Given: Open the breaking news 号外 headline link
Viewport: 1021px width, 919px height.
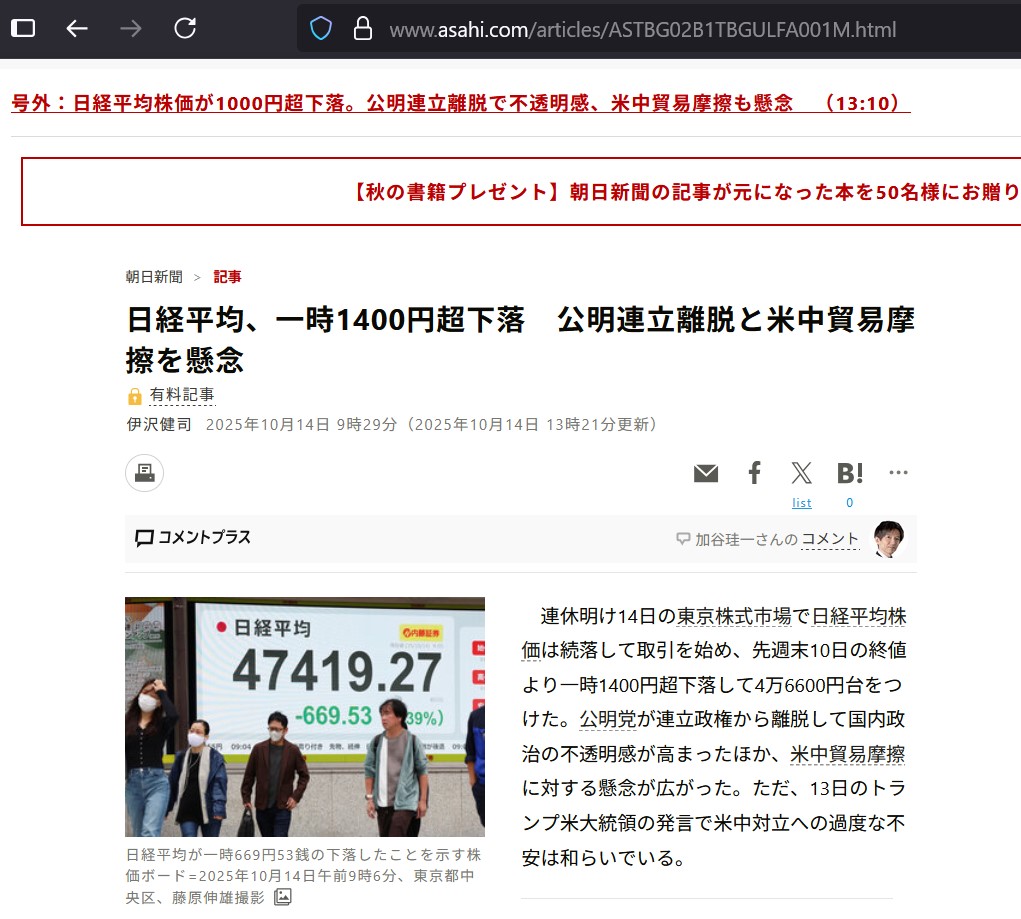Looking at the screenshot, I should point(460,103).
